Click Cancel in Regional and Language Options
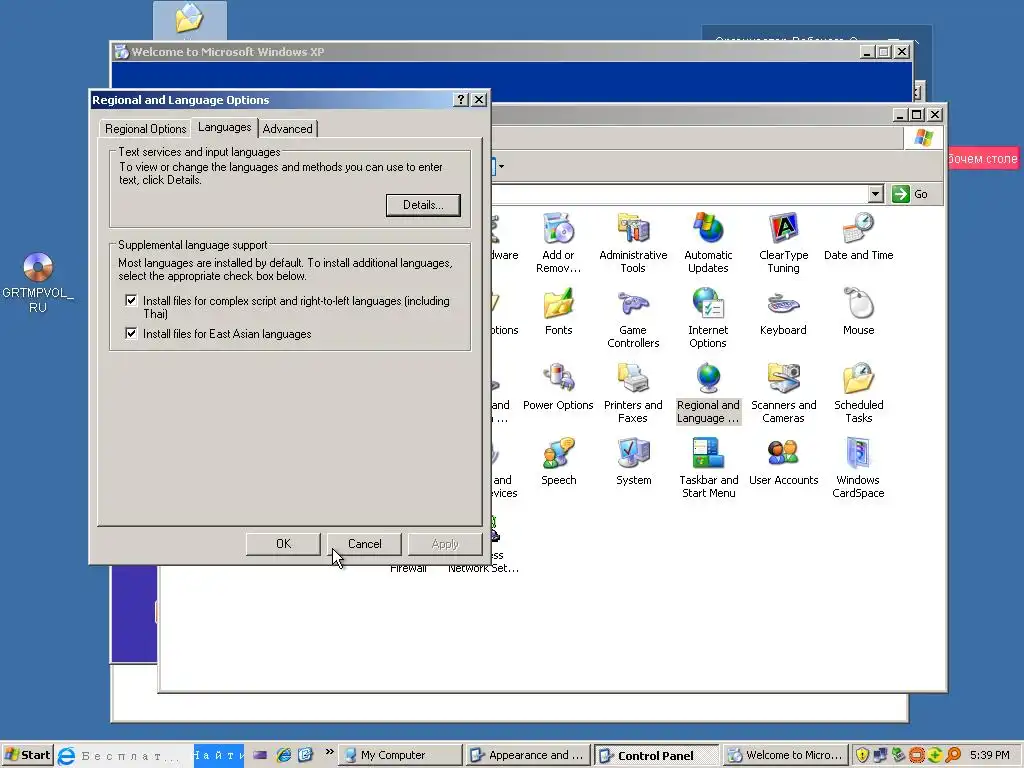Image resolution: width=1024 pixels, height=768 pixels. [364, 544]
